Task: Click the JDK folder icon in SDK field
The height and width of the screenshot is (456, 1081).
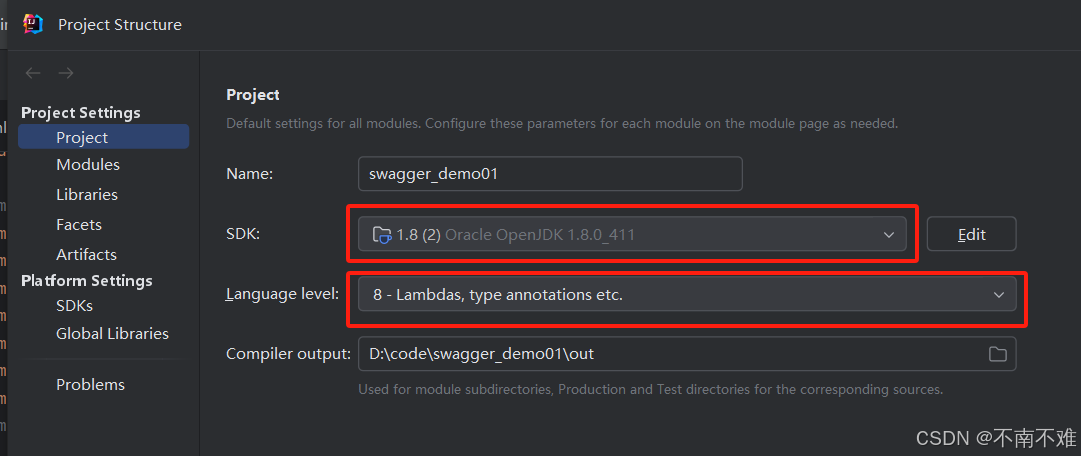Action: point(381,235)
